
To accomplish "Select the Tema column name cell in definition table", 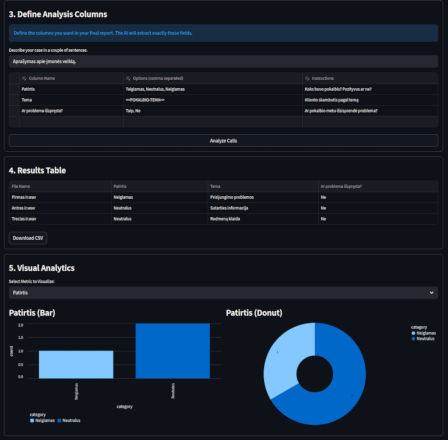I will click(71, 100).
